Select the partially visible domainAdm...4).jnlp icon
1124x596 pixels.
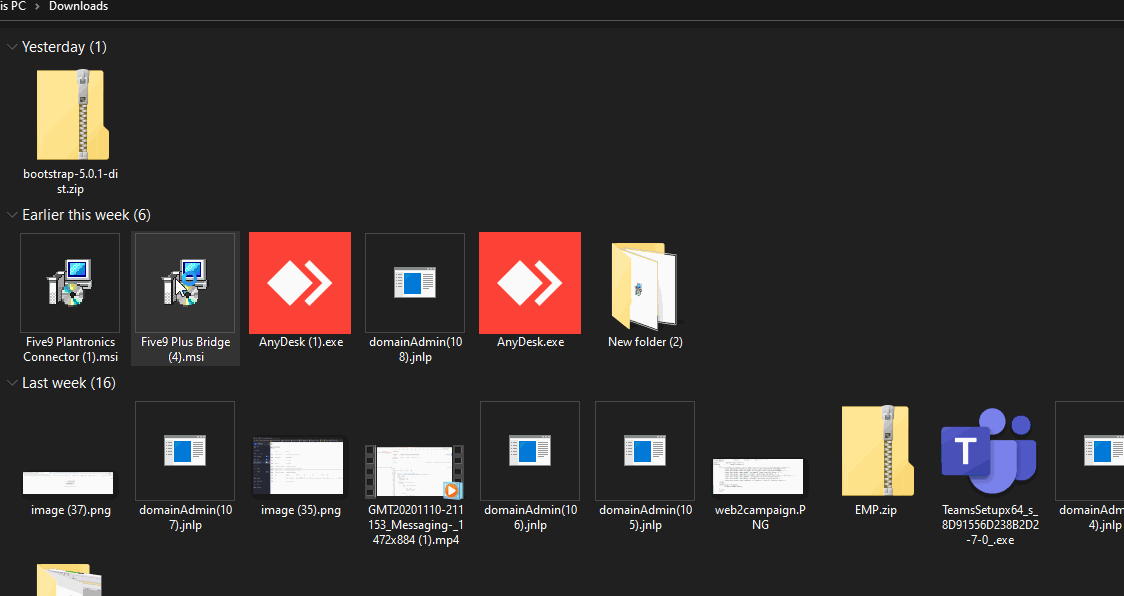coord(1090,451)
